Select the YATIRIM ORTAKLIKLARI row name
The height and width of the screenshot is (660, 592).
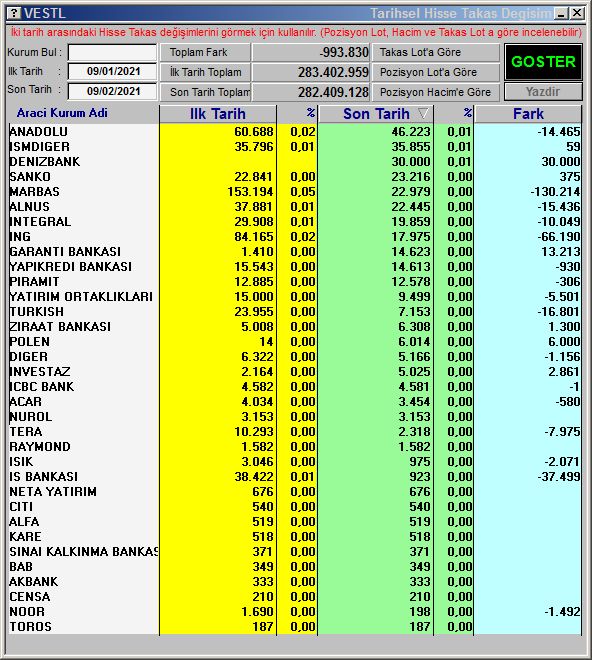[81, 297]
